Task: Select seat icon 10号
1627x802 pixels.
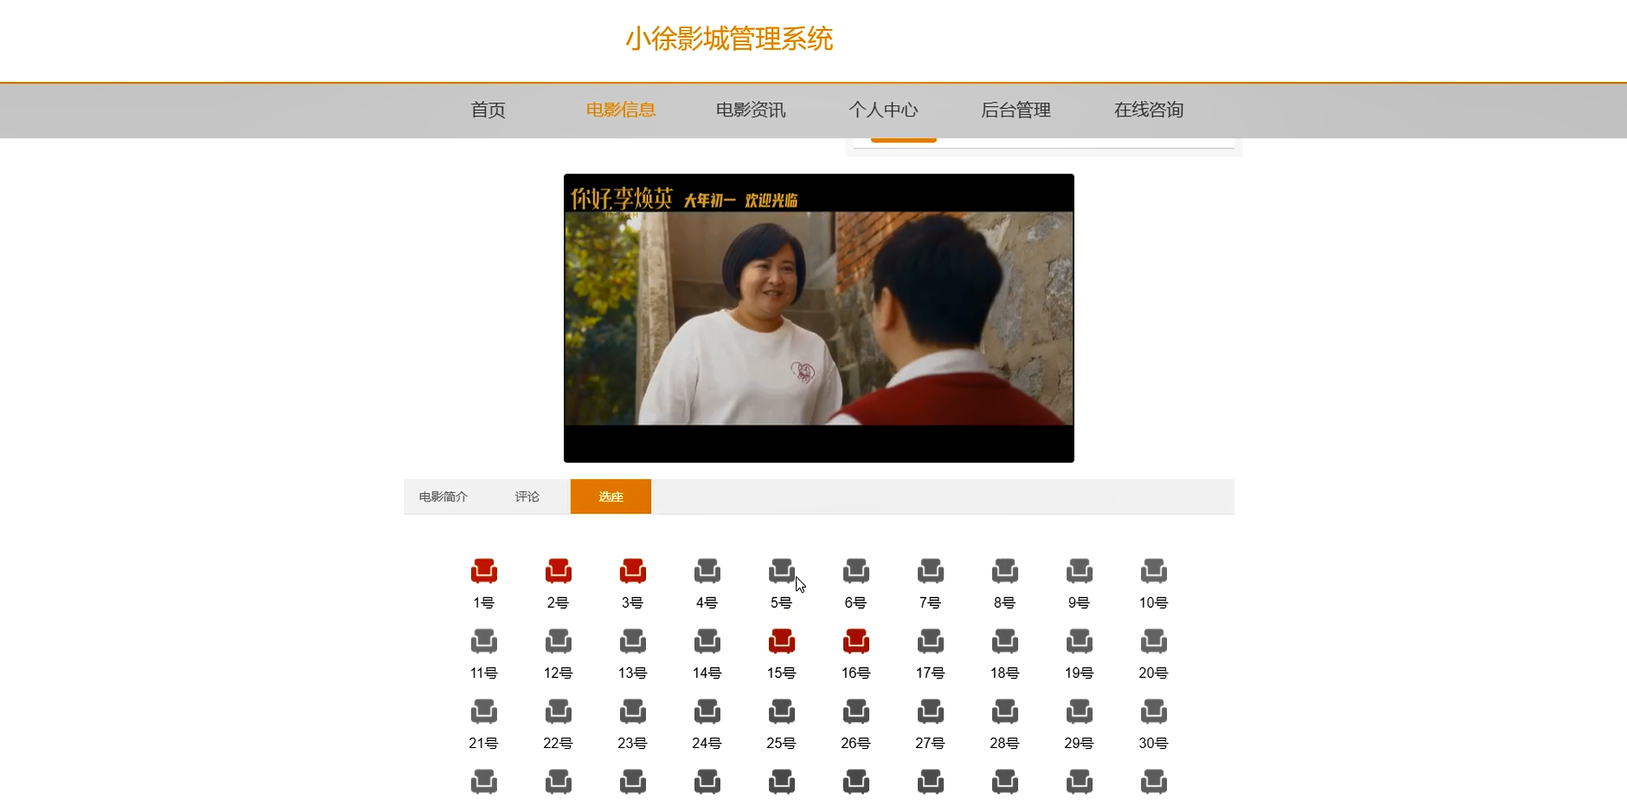Action: coord(1154,571)
